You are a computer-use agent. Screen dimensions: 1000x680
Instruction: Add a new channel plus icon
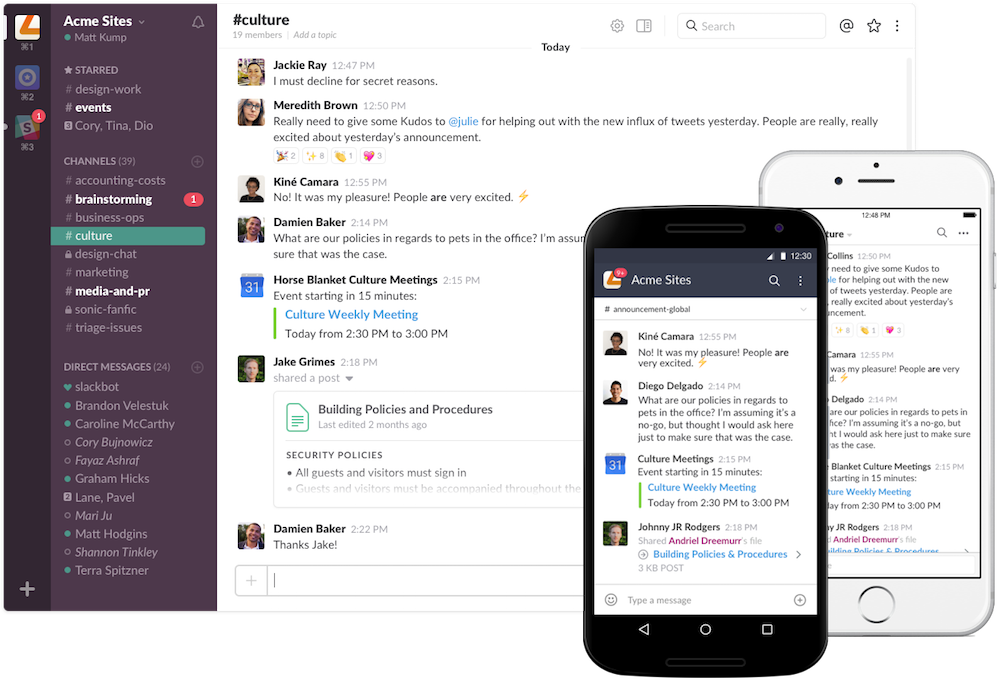[x=197, y=161]
